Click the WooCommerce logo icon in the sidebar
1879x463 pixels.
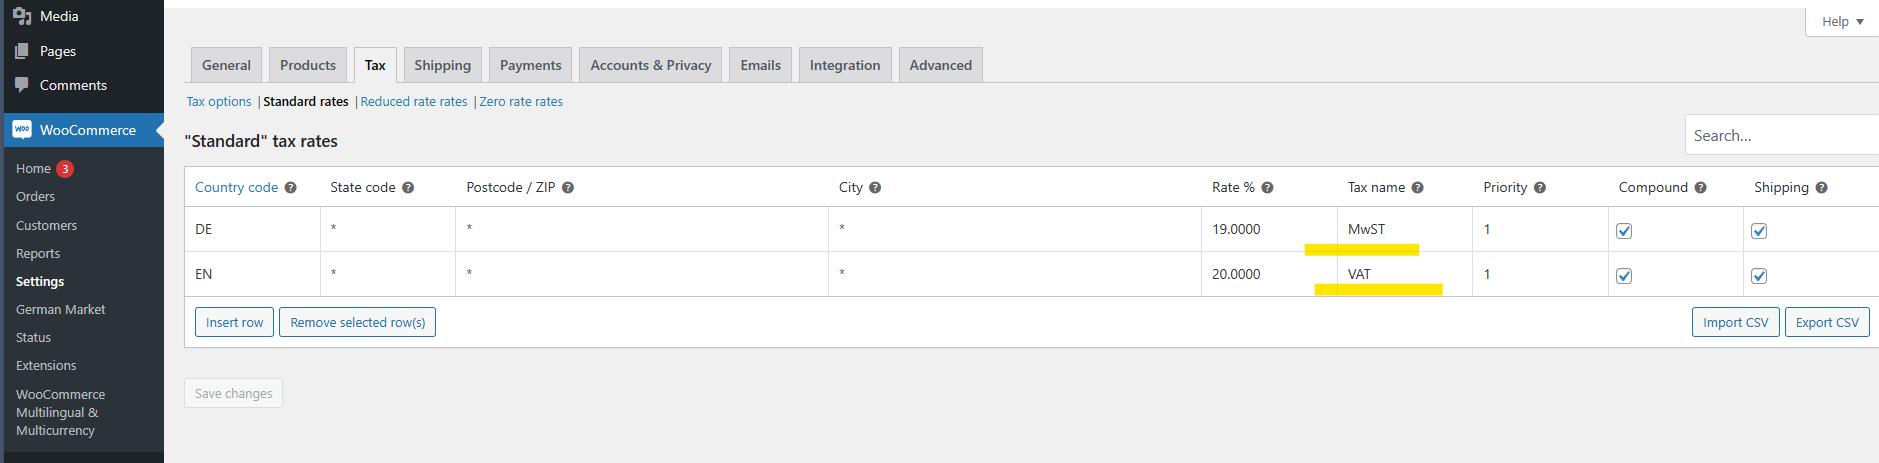coord(22,130)
